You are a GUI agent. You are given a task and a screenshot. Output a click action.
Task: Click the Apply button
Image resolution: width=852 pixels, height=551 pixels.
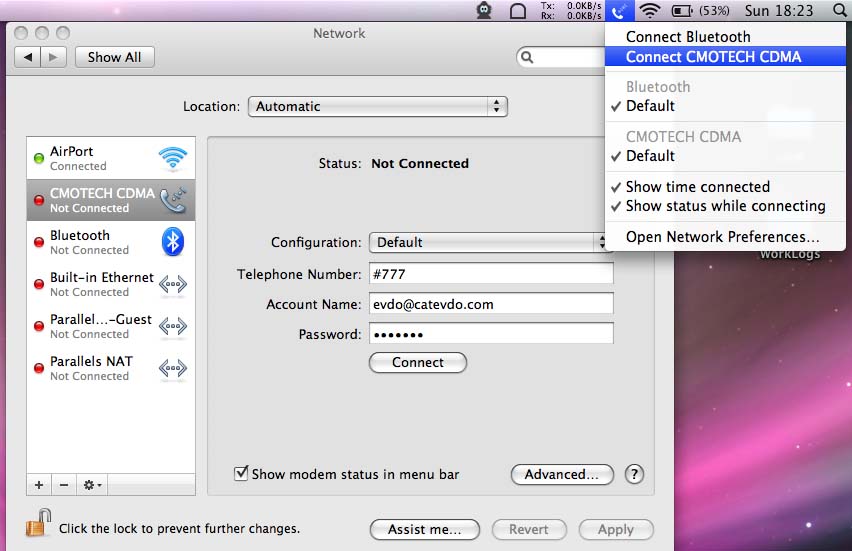[616, 529]
